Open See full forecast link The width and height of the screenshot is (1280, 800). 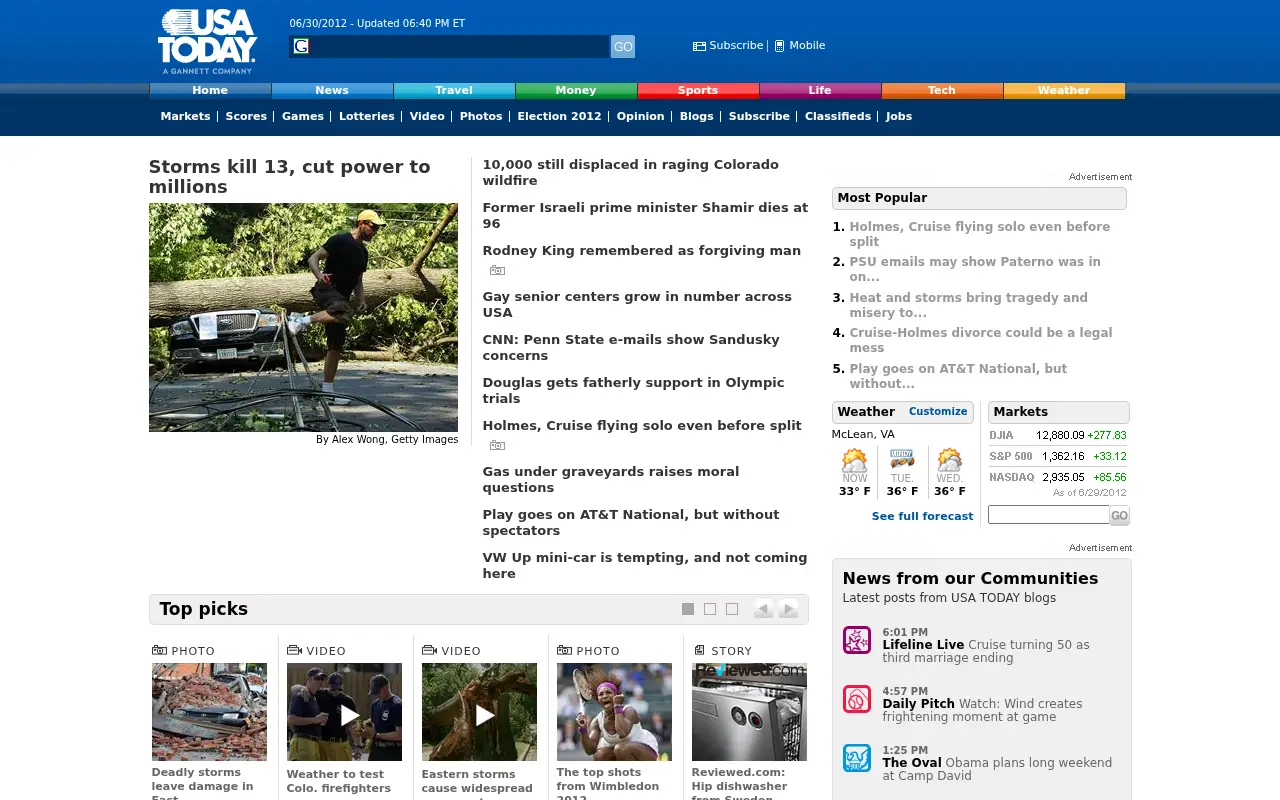[922, 516]
